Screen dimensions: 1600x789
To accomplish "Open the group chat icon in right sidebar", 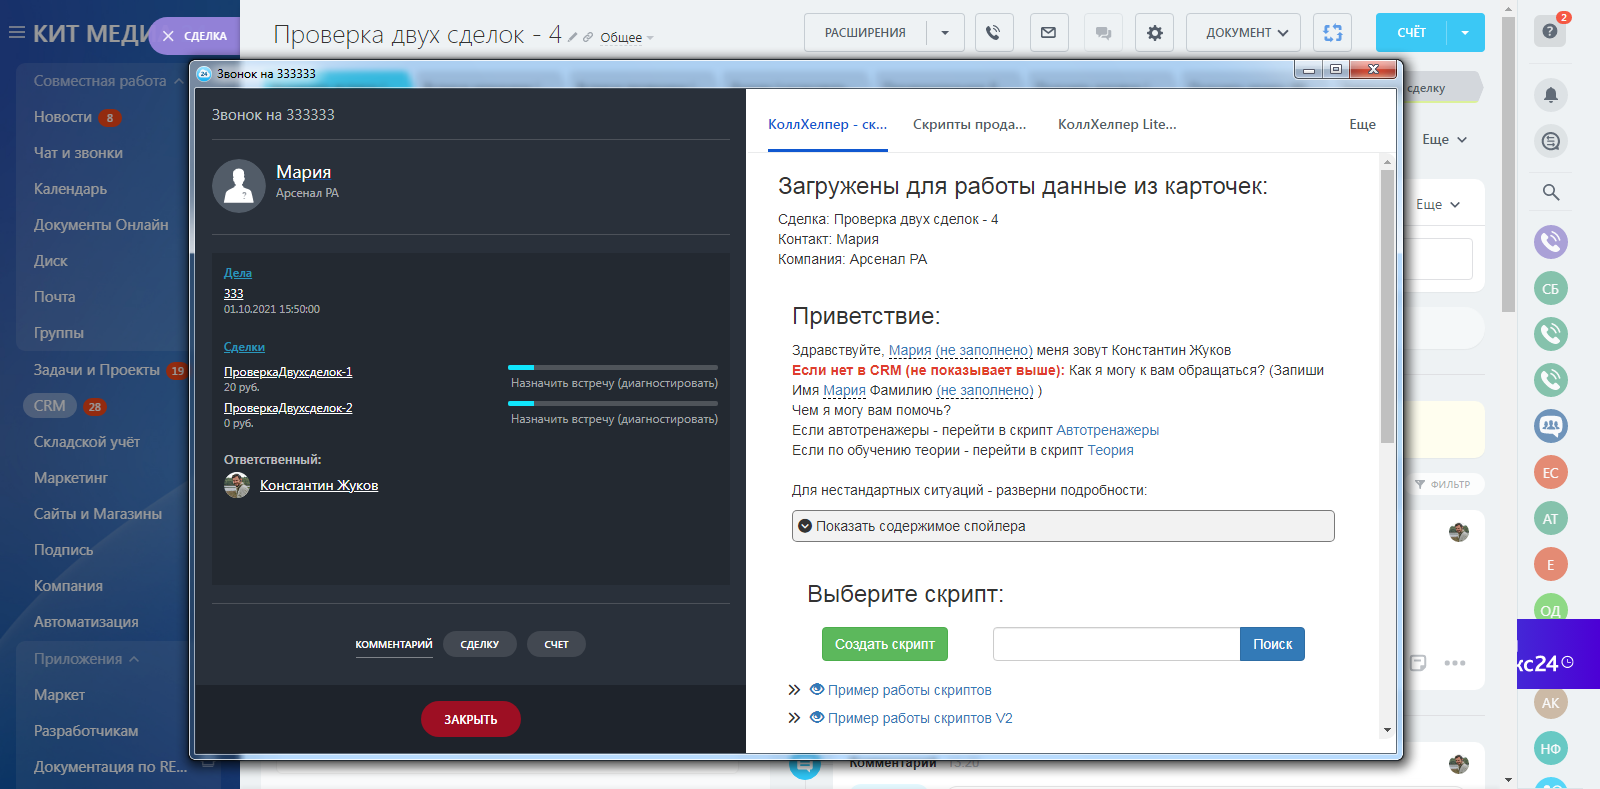I will pos(1550,426).
